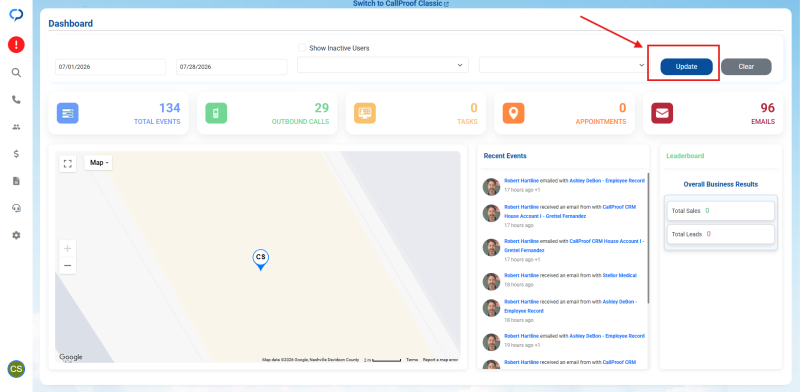Click the Tasks yellow monitor icon
Screen dimensions: 800x392
(365, 113)
